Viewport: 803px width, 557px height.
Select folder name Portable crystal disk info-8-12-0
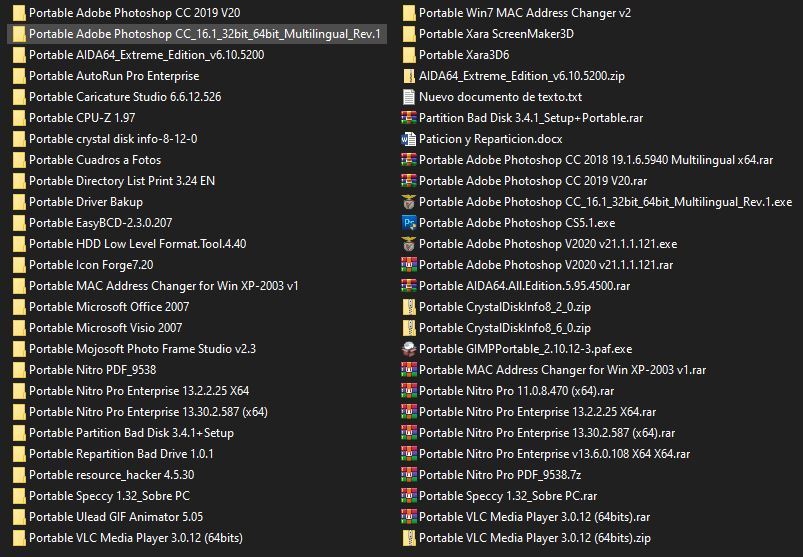113,139
